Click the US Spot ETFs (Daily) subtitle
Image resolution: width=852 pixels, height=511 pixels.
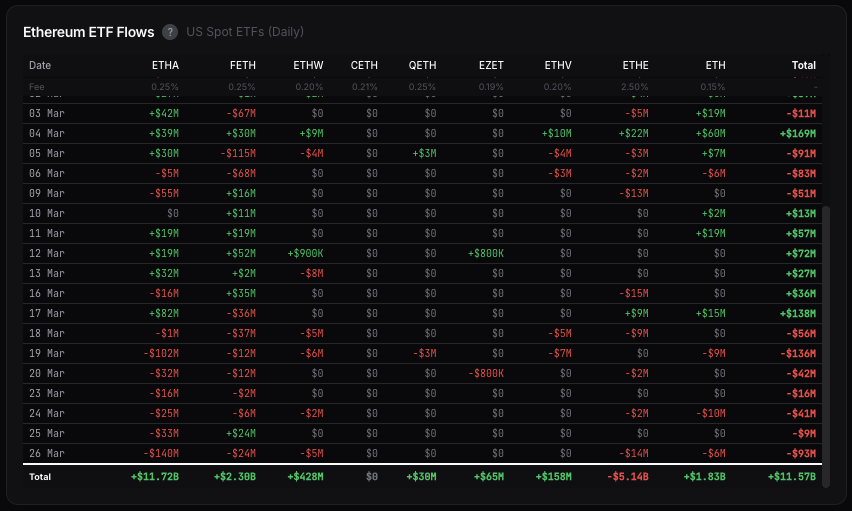pyautogui.click(x=245, y=32)
